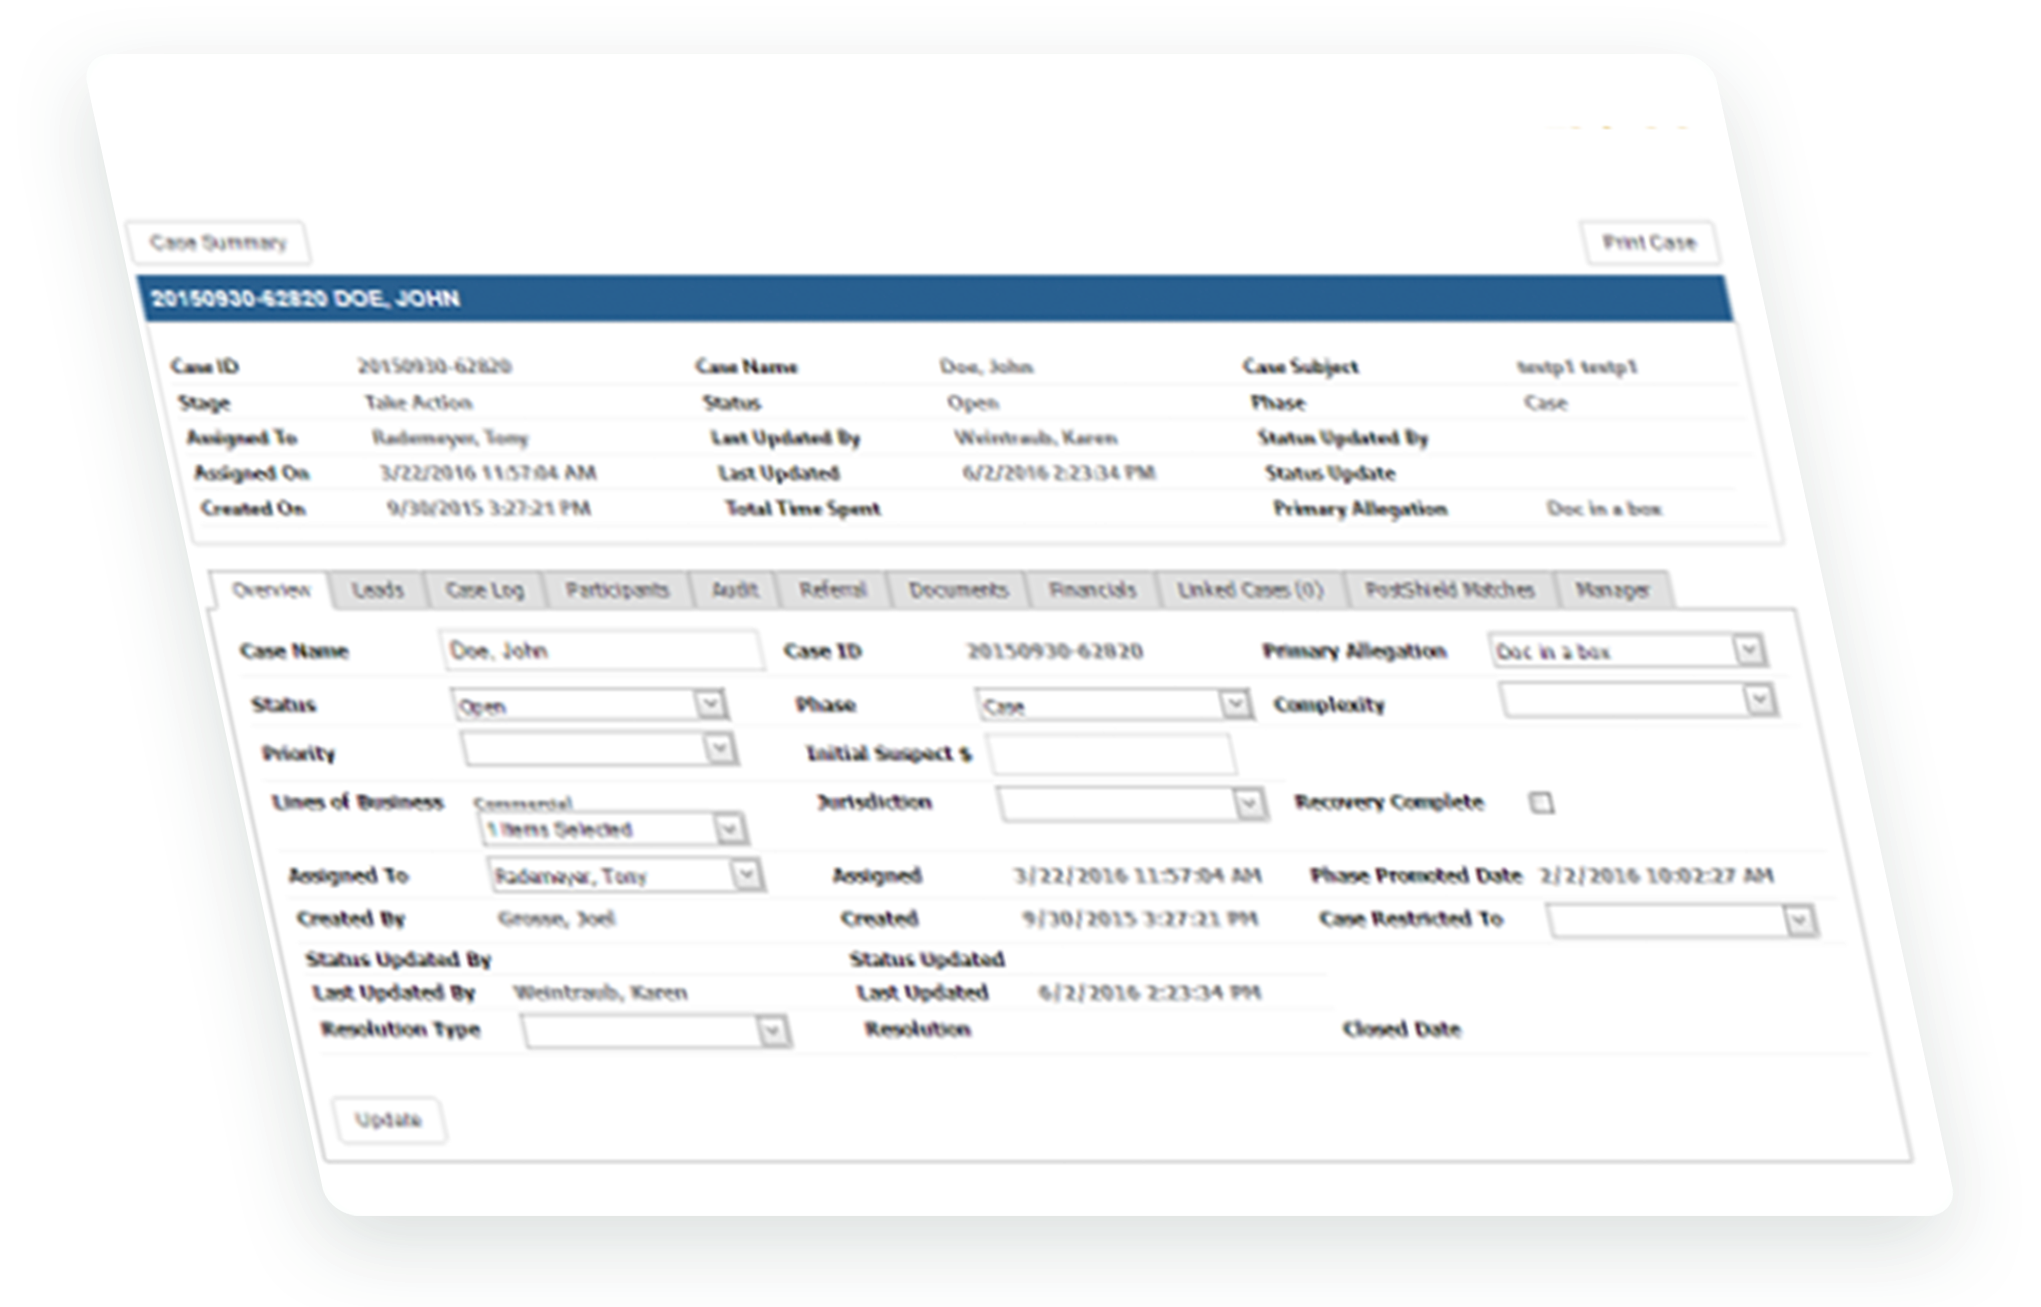Toggle the Recovery Complete checkbox
2041x1307 pixels.
(1541, 803)
